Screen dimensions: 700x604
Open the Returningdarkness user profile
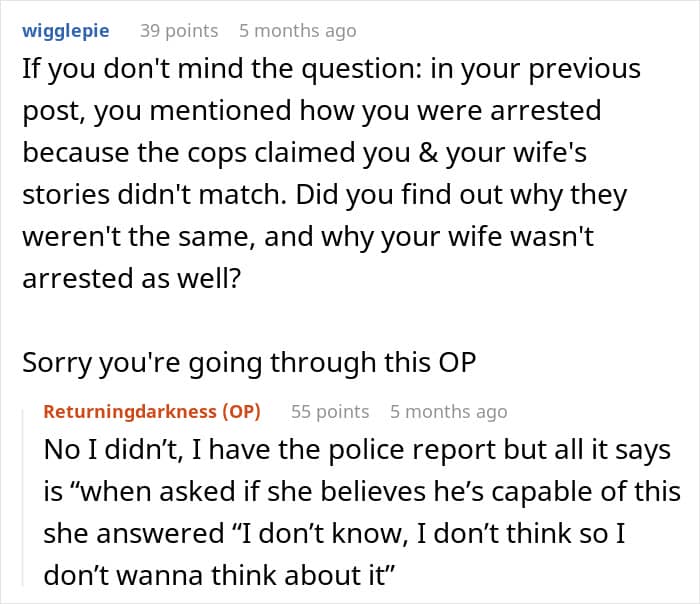127,411
